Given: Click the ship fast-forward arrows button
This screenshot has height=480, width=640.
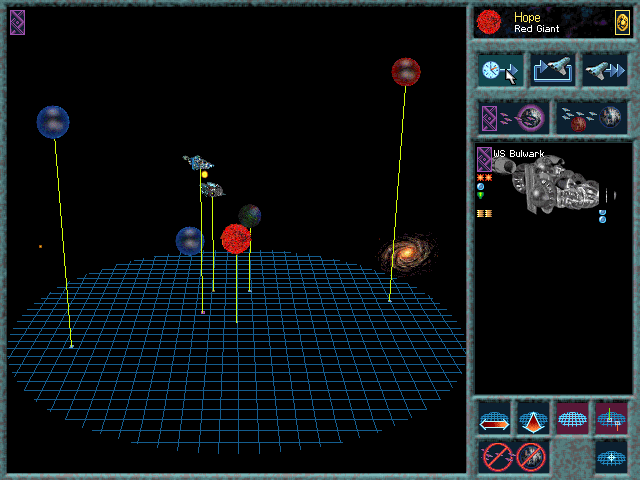Looking at the screenshot, I should click(605, 71).
